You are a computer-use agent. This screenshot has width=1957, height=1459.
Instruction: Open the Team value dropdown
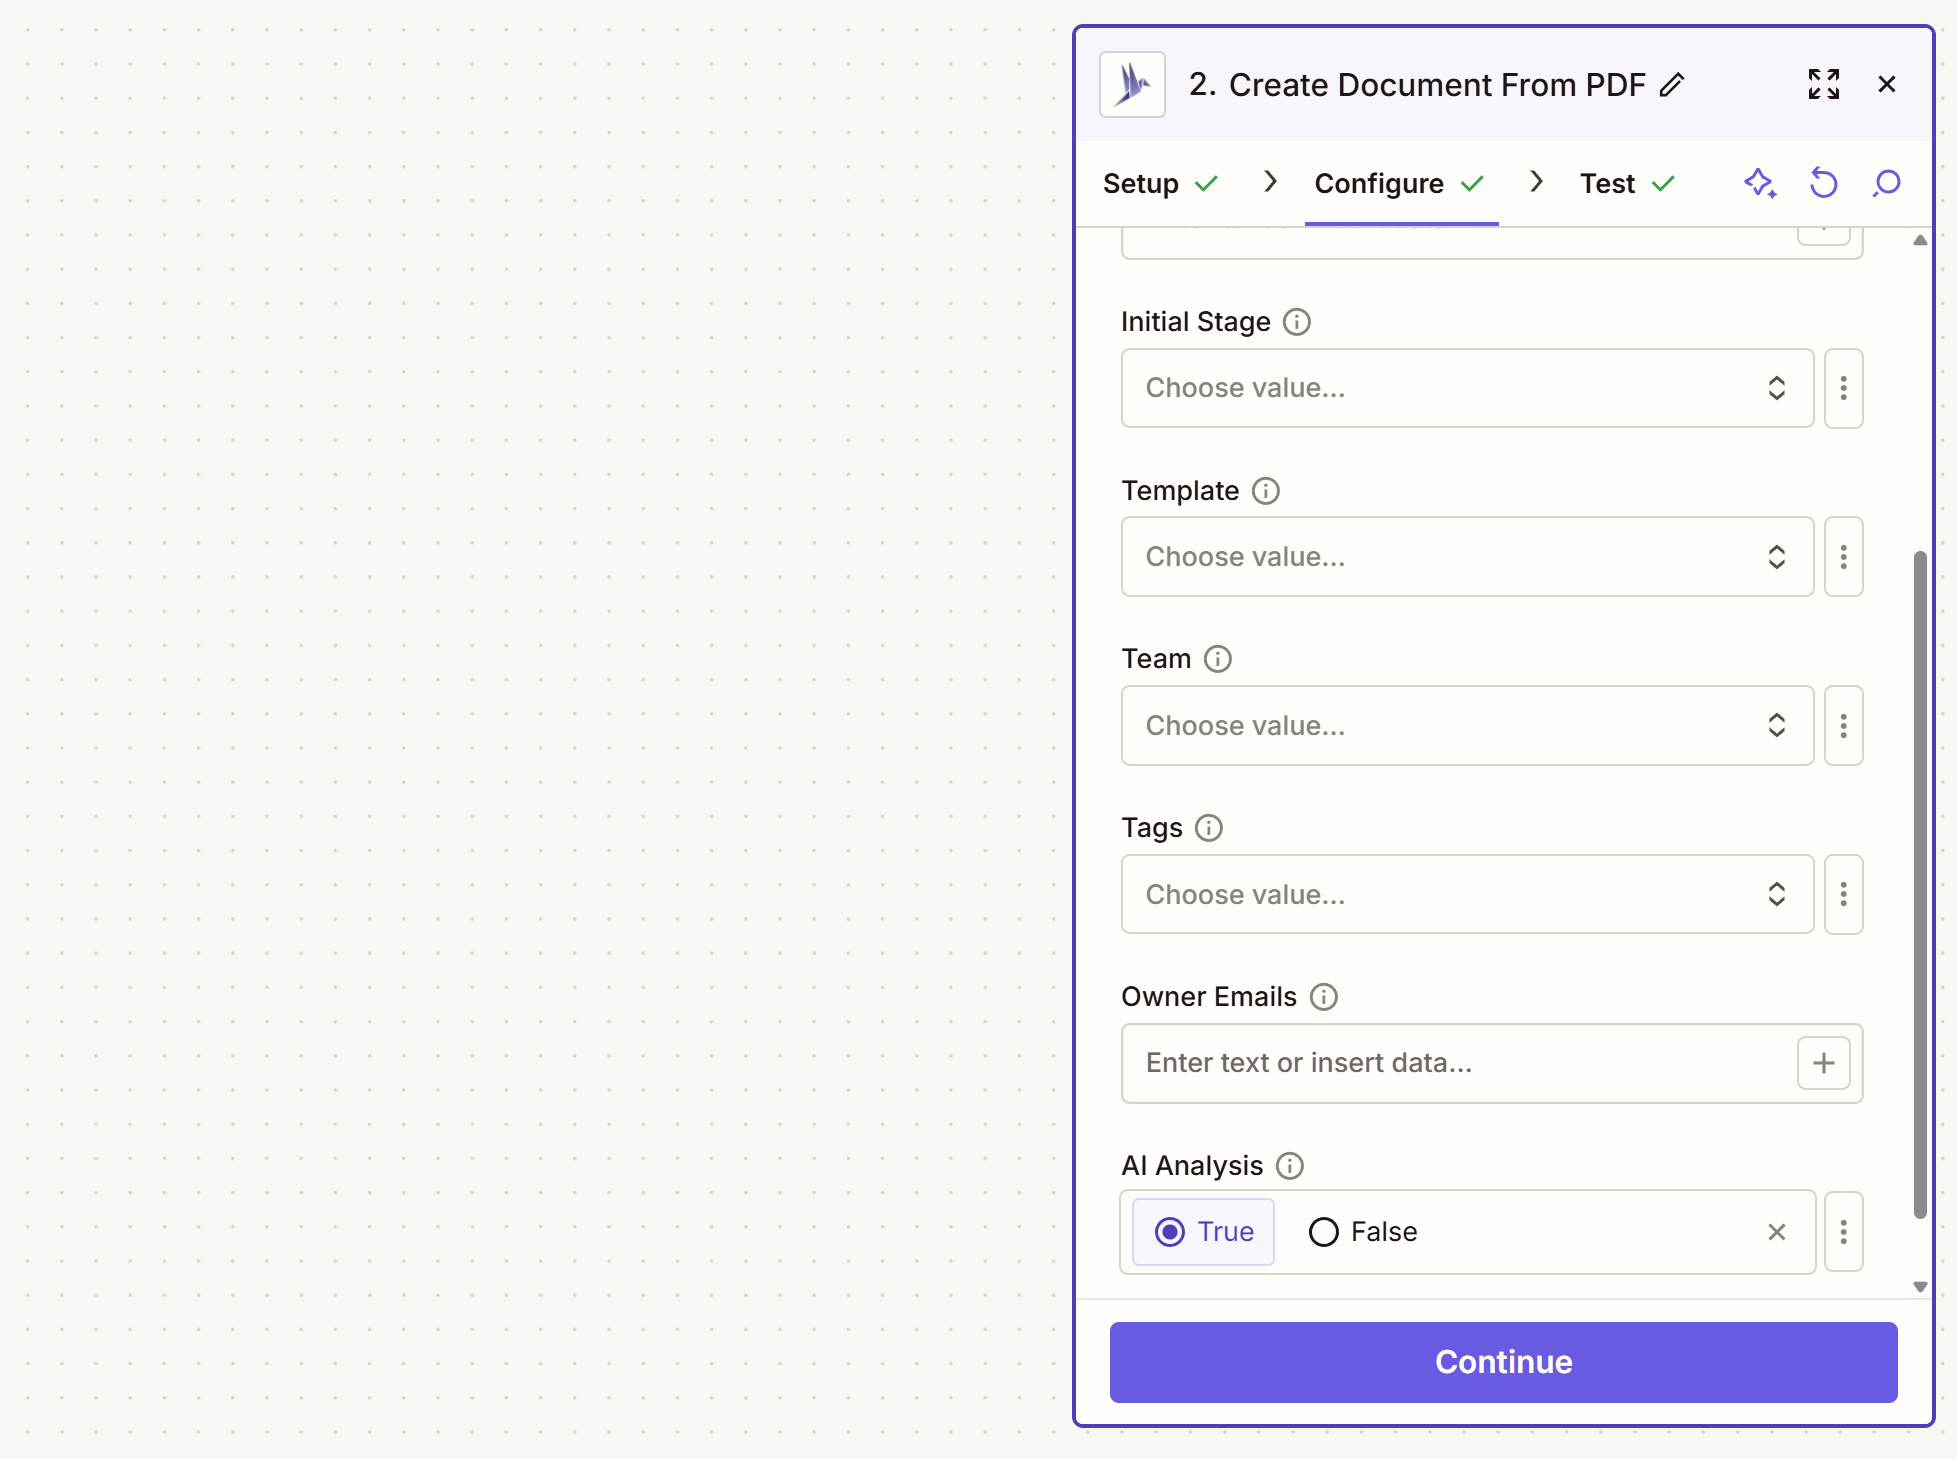(x=1466, y=726)
